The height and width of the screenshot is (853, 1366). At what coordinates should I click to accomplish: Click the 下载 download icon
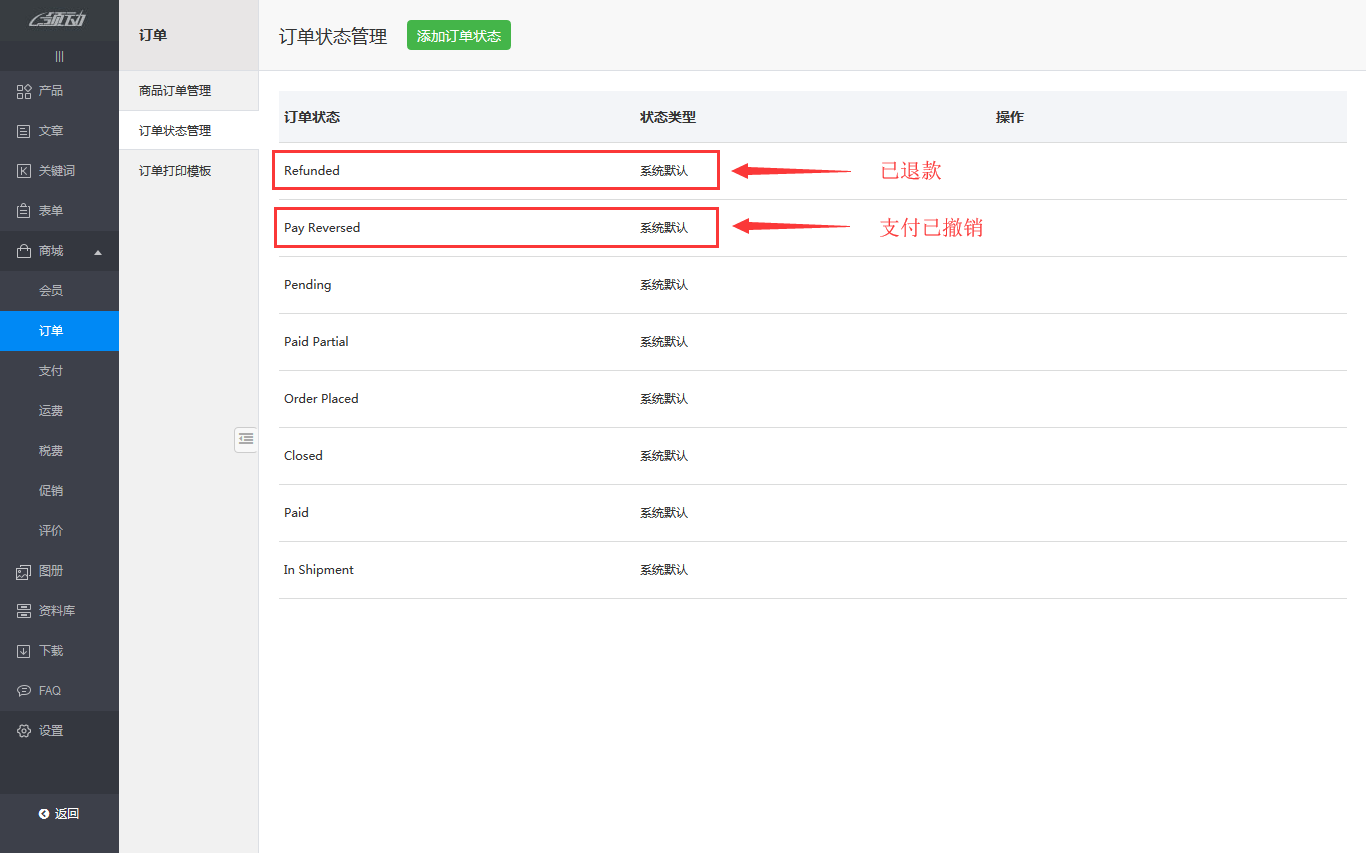coord(23,650)
